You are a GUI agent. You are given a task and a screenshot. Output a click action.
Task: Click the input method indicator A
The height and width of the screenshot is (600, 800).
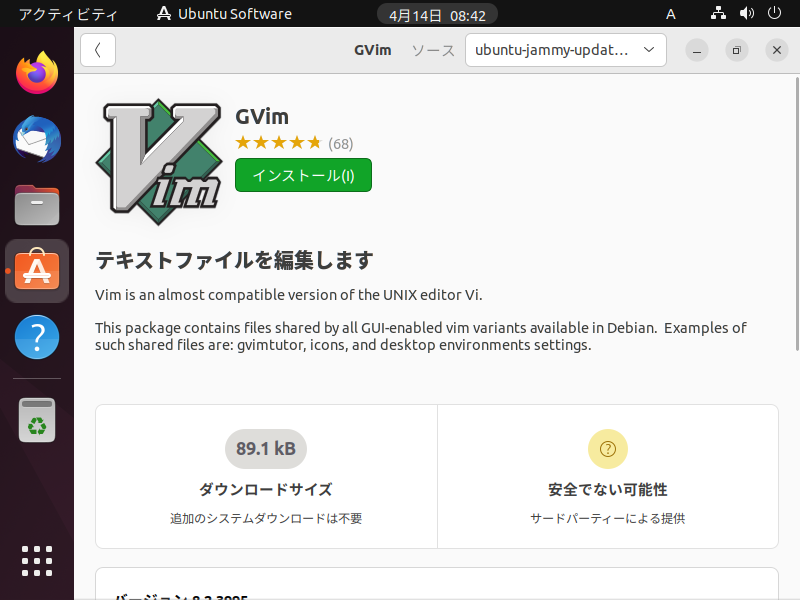(671, 14)
